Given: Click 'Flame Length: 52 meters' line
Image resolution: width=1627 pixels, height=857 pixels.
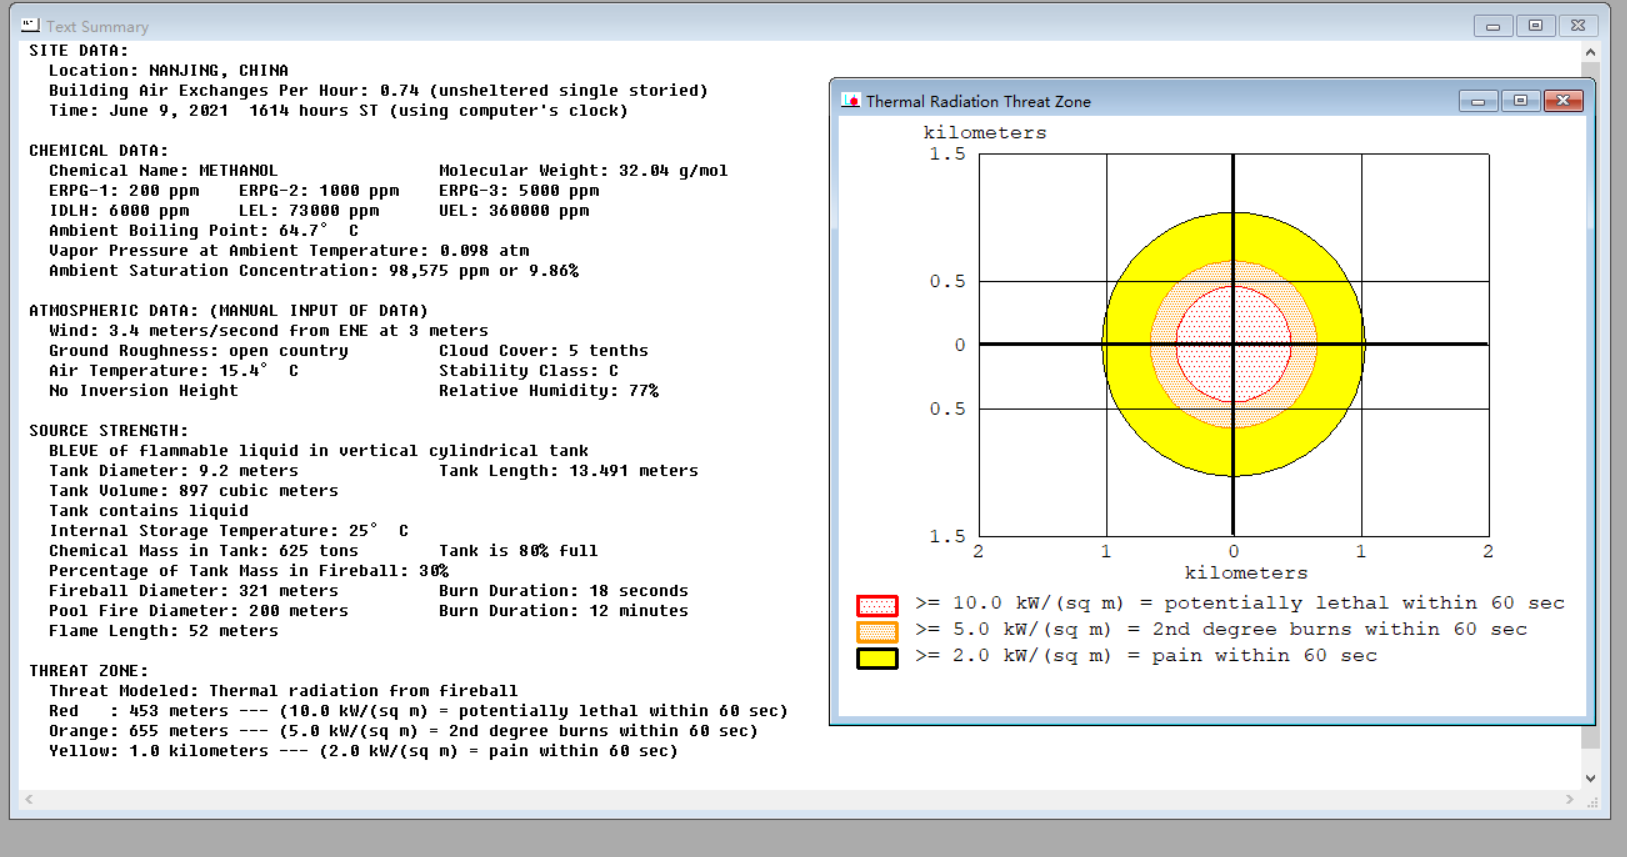Looking at the screenshot, I should [164, 631].
